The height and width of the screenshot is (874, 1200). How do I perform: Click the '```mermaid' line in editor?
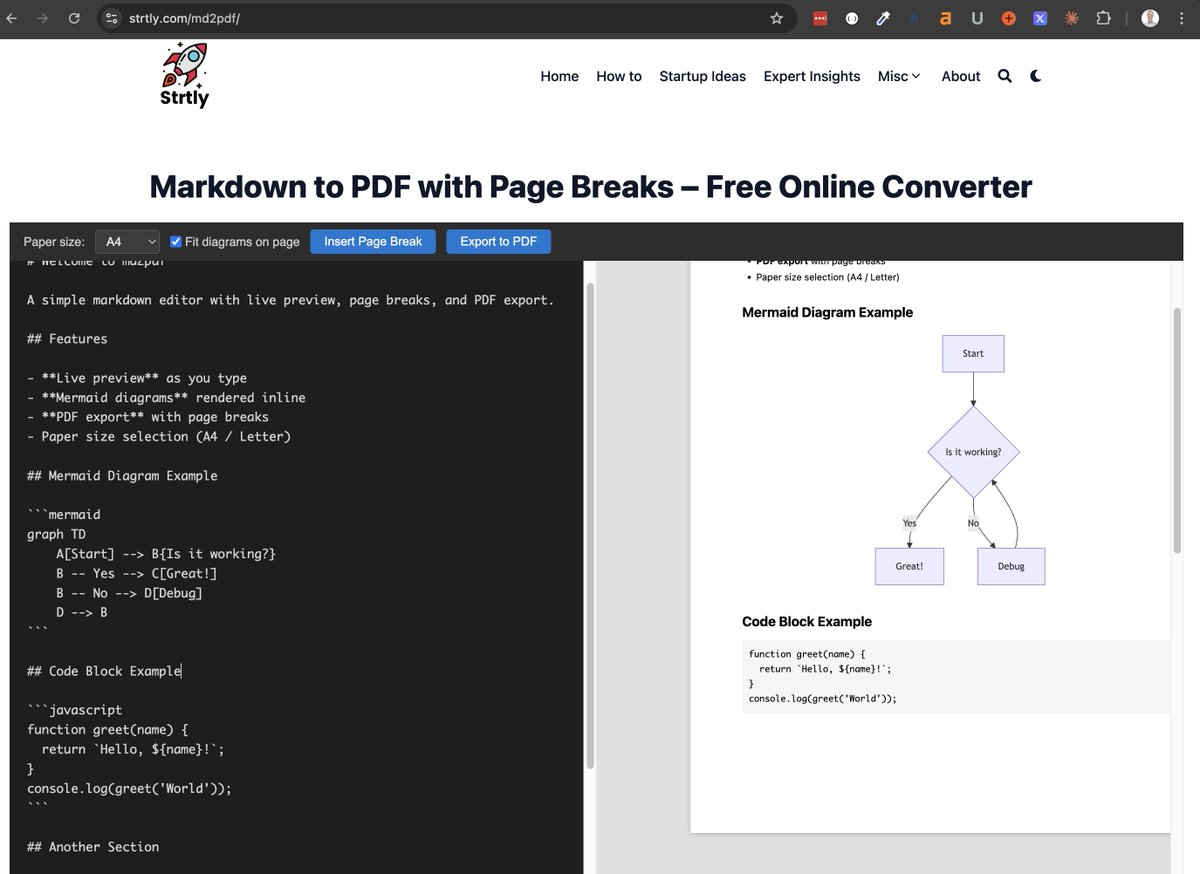64,515
